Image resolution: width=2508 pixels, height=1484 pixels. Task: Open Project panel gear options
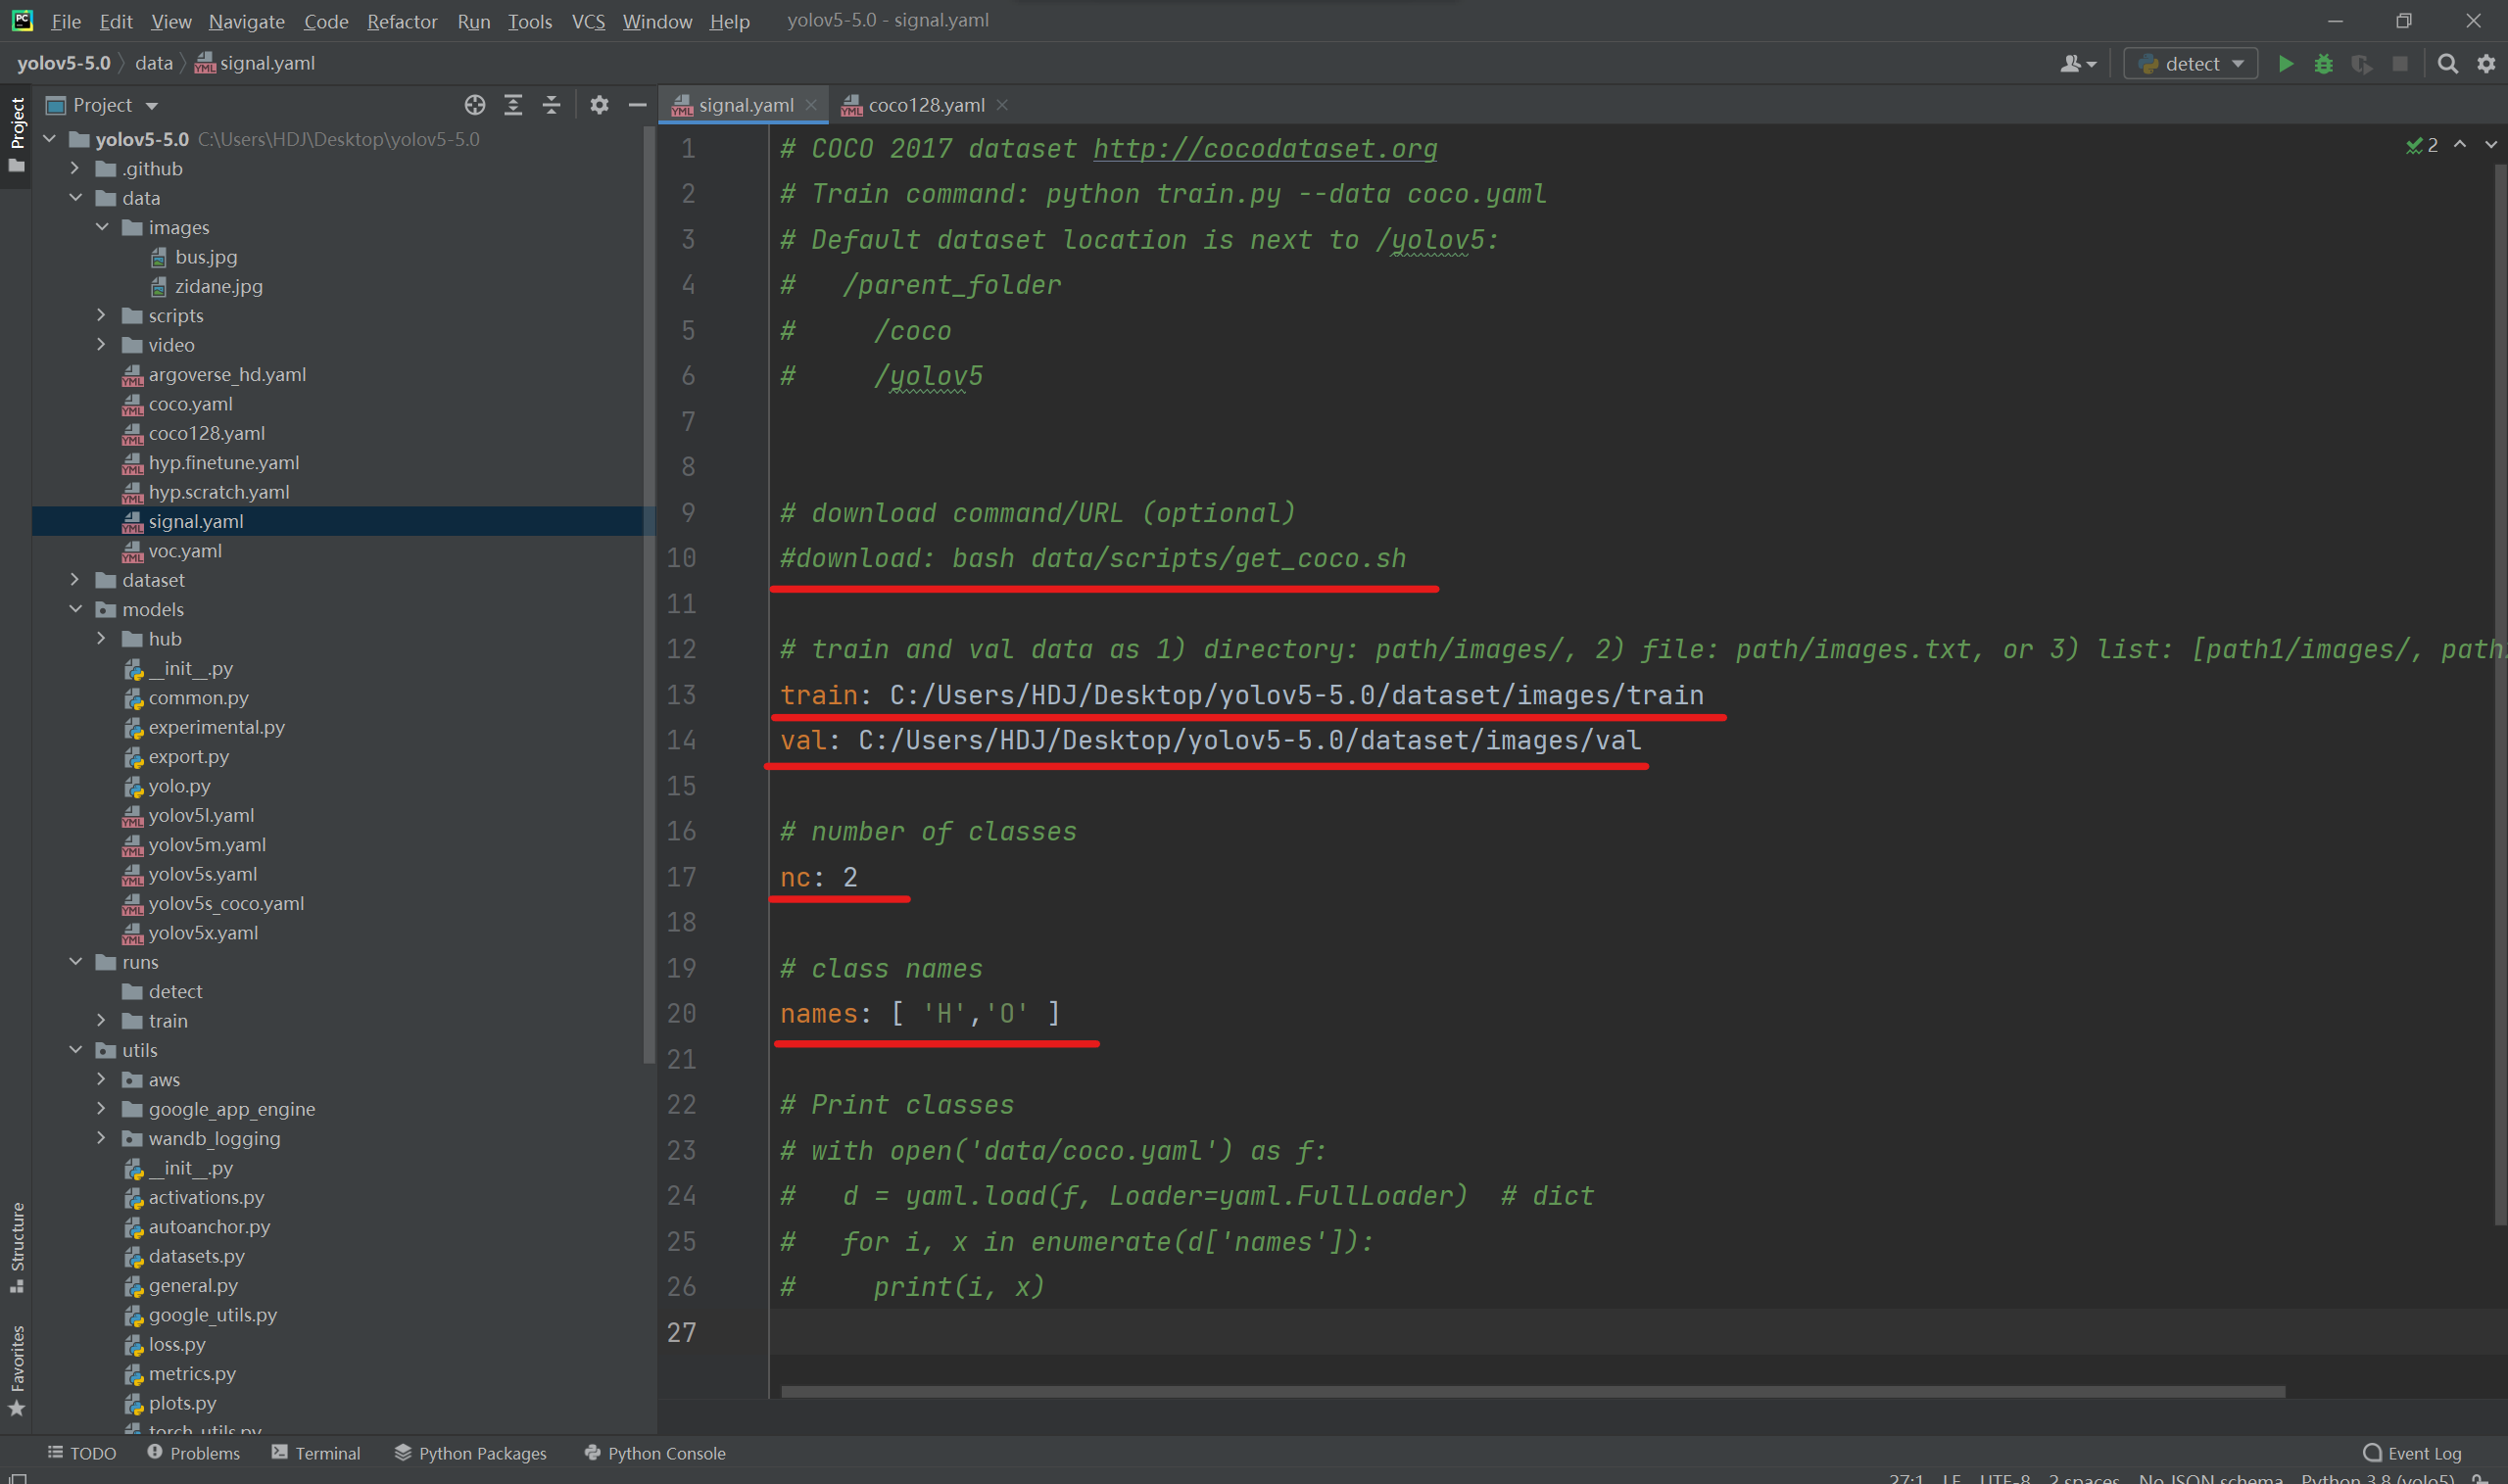click(599, 105)
